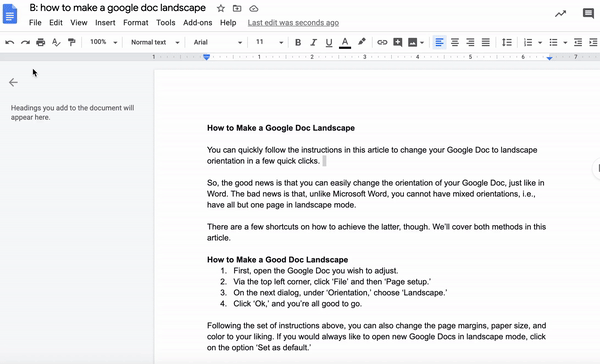Image resolution: width=600 pixels, height=364 pixels.
Task: Open the File menu
Action: coord(35,23)
